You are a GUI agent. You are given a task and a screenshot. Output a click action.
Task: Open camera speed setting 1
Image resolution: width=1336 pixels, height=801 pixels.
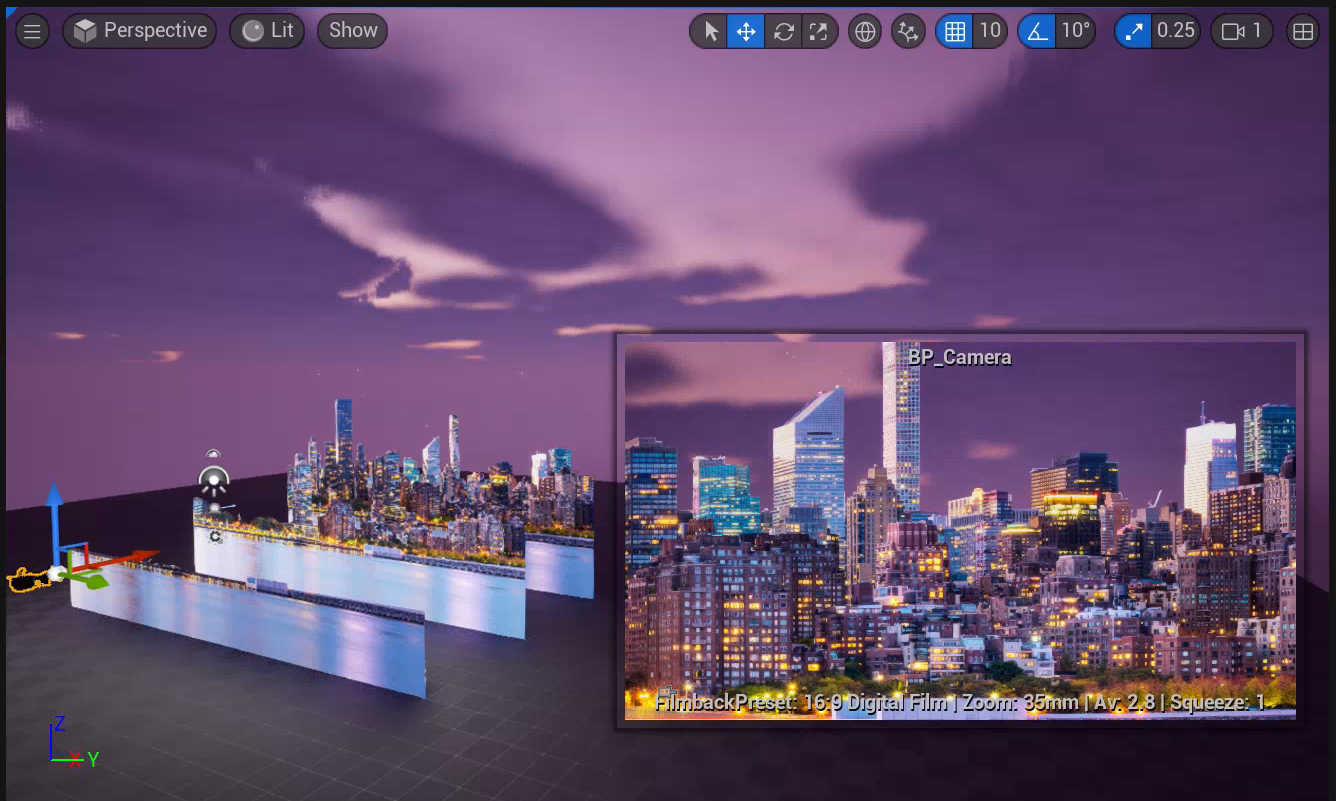(x=1242, y=32)
